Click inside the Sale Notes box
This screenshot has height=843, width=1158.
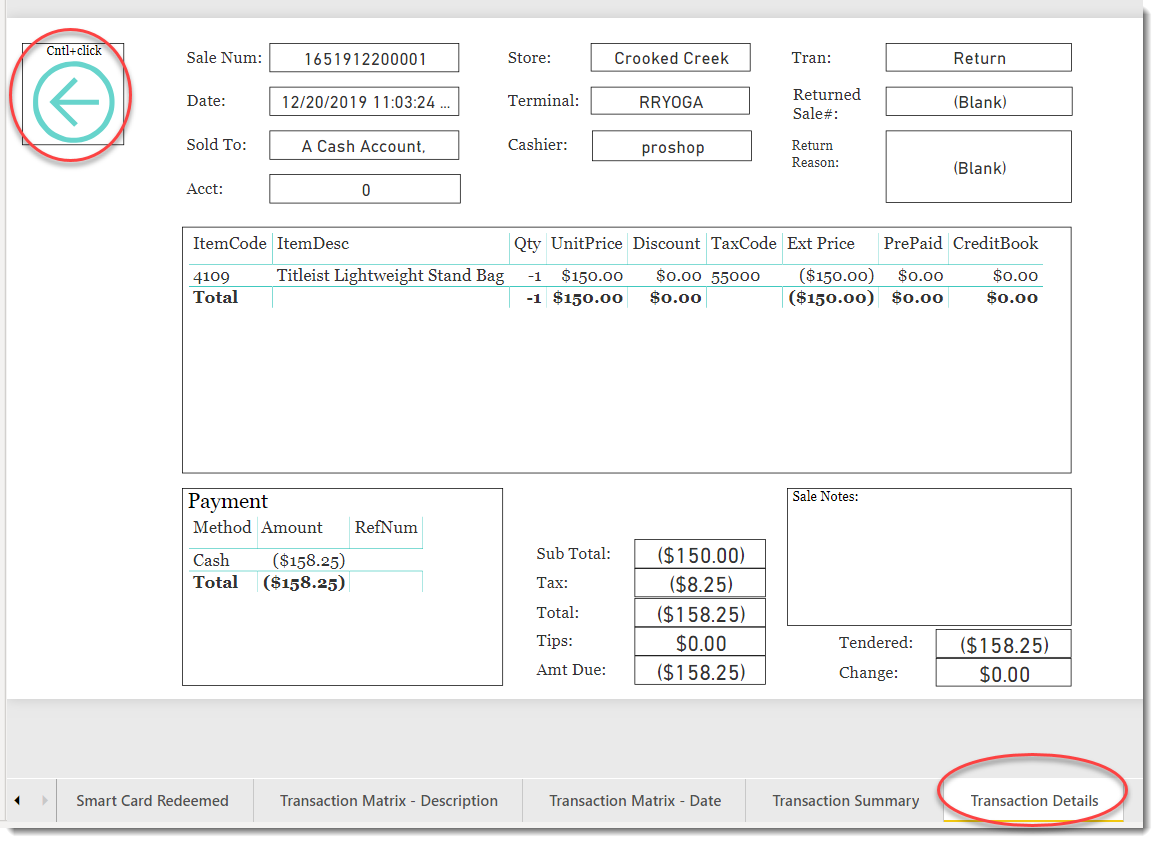[x=928, y=555]
